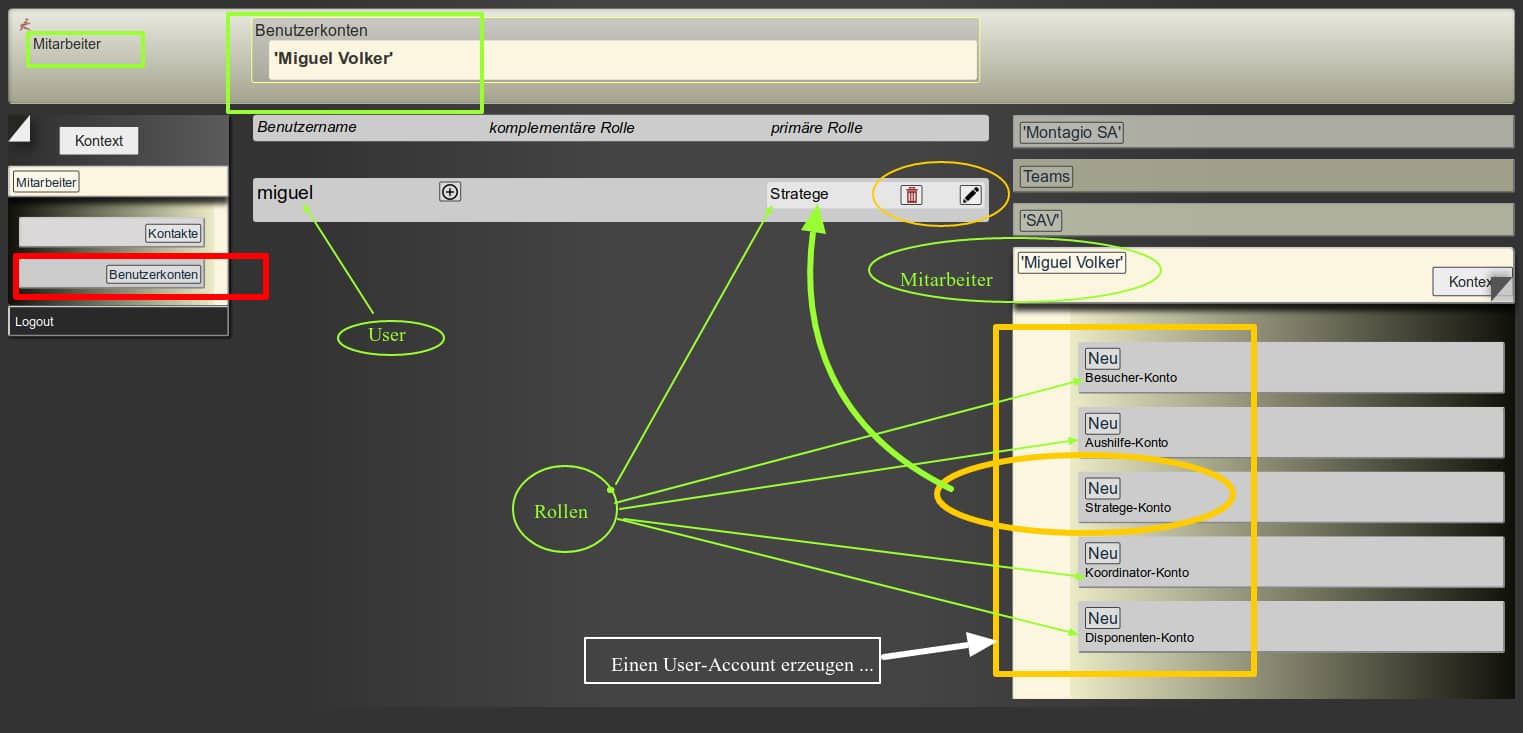Select the 'SAV' team entry

pyautogui.click(x=1041, y=220)
